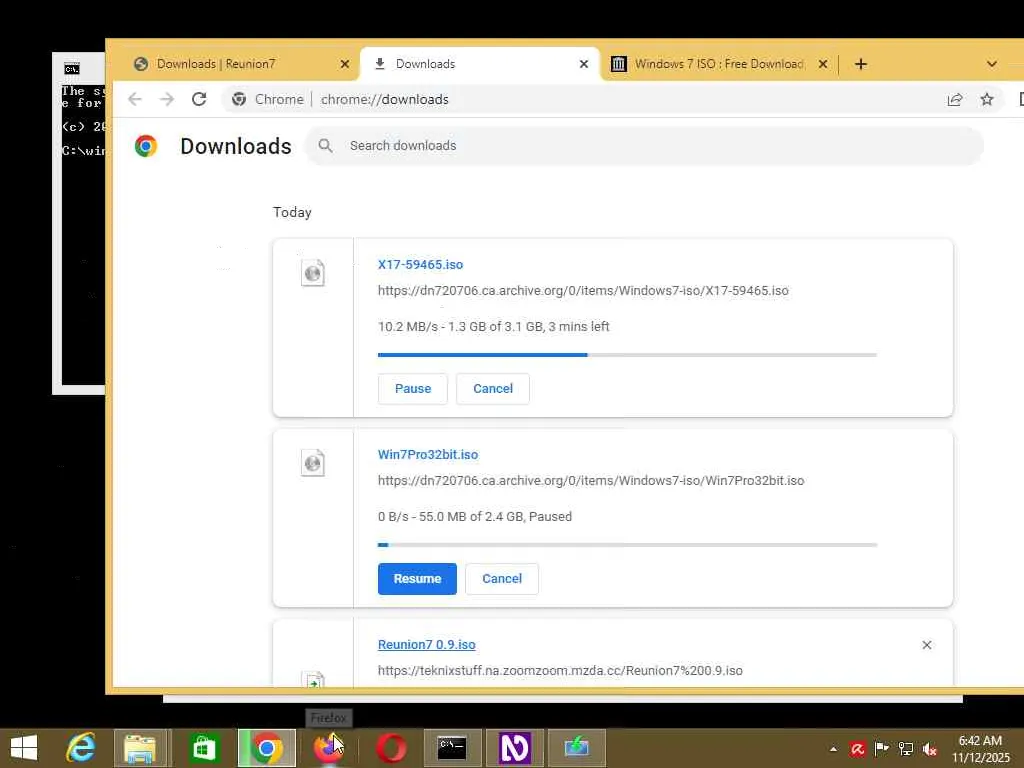Click the taskbar clock showing 6:42 AM

tap(980, 749)
